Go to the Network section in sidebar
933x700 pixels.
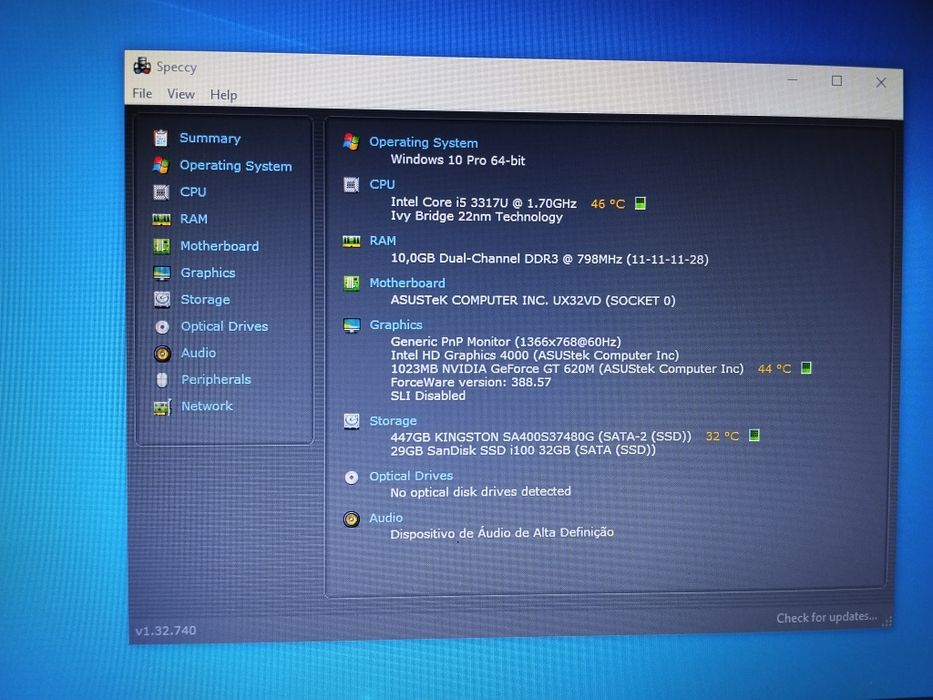pyautogui.click(x=206, y=406)
